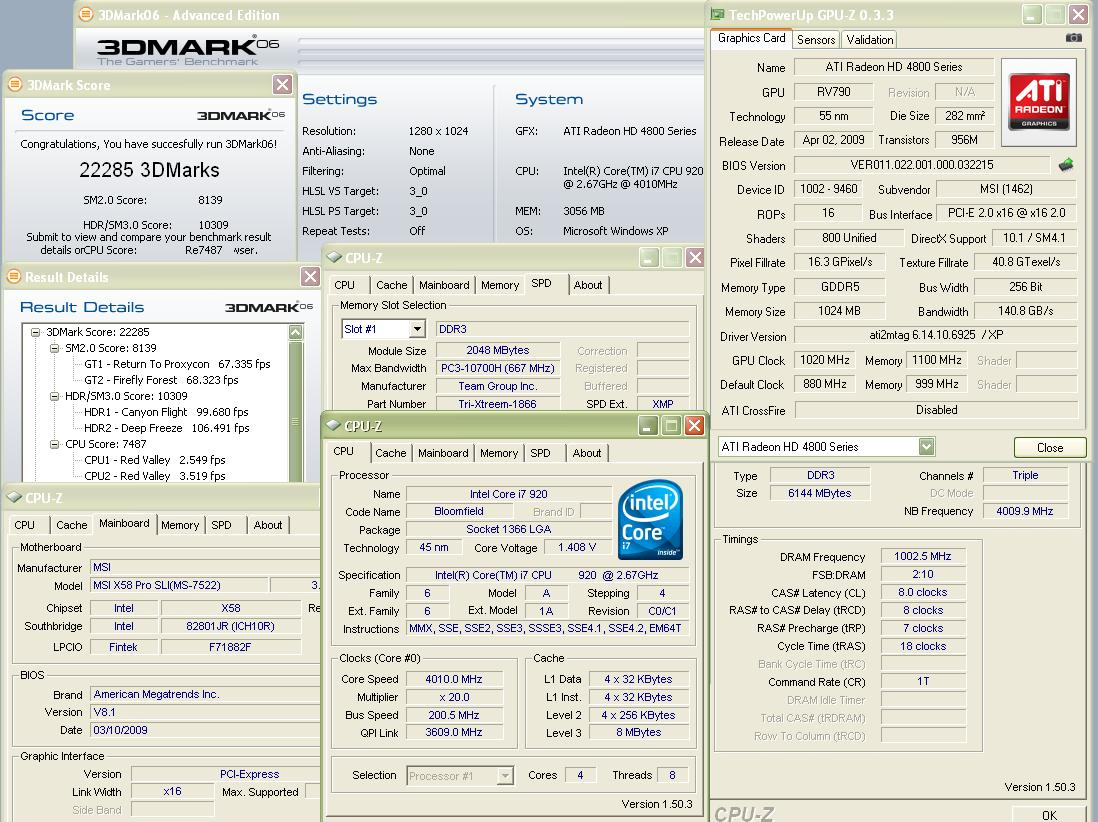Screen dimensions: 1098x822
Task: Open the CPU tab in the CPU-Z SPD window
Action: [x=345, y=286]
